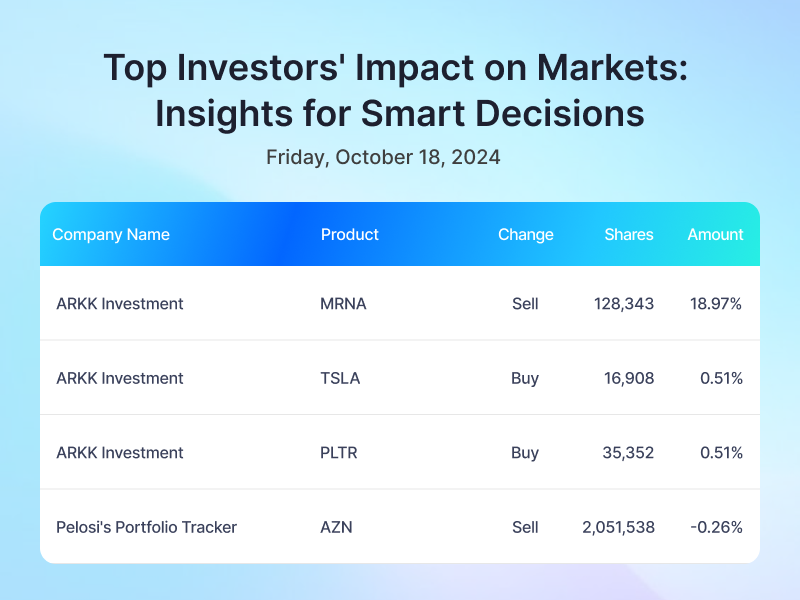The image size is (800, 600).
Task: Click the Change column header
Action: [526, 234]
